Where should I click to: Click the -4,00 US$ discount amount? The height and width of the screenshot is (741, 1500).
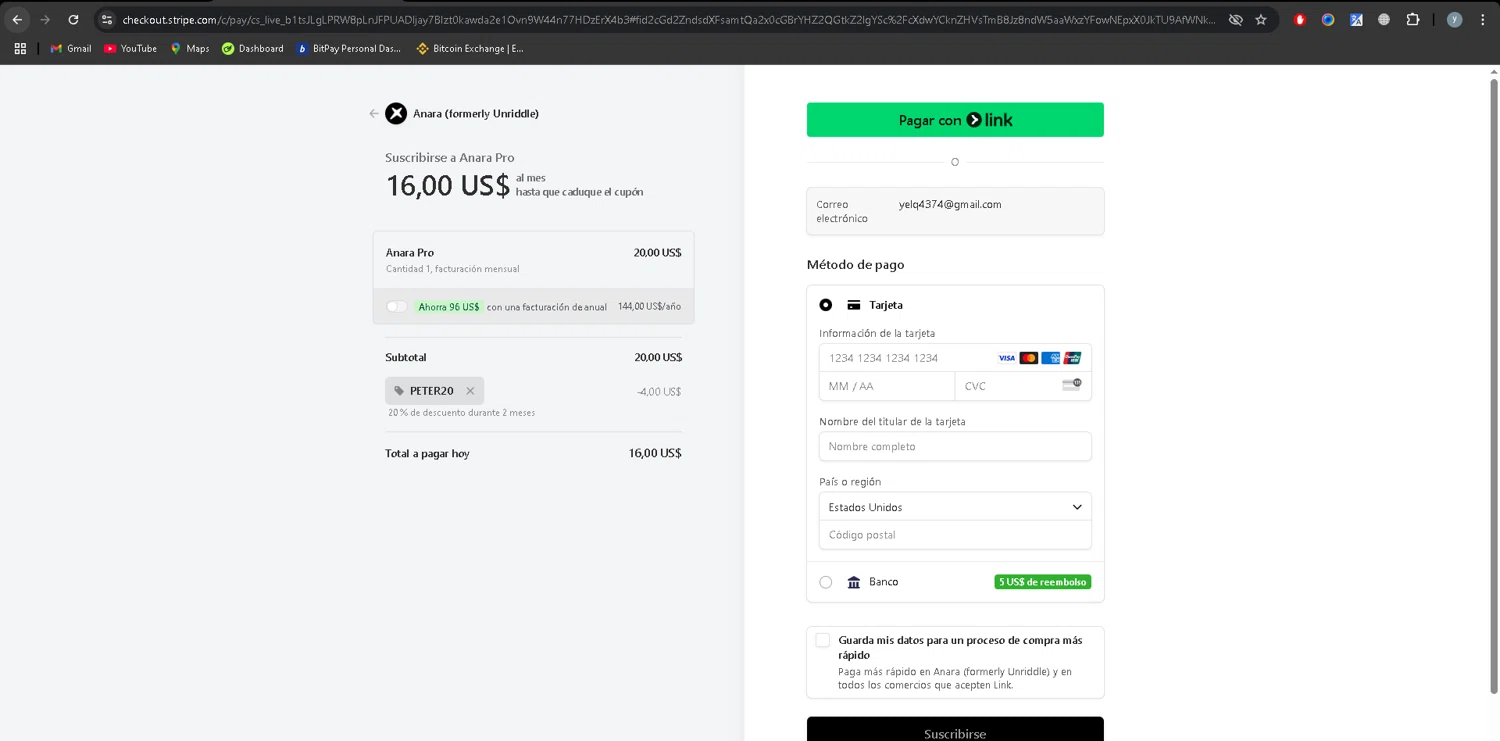click(659, 392)
